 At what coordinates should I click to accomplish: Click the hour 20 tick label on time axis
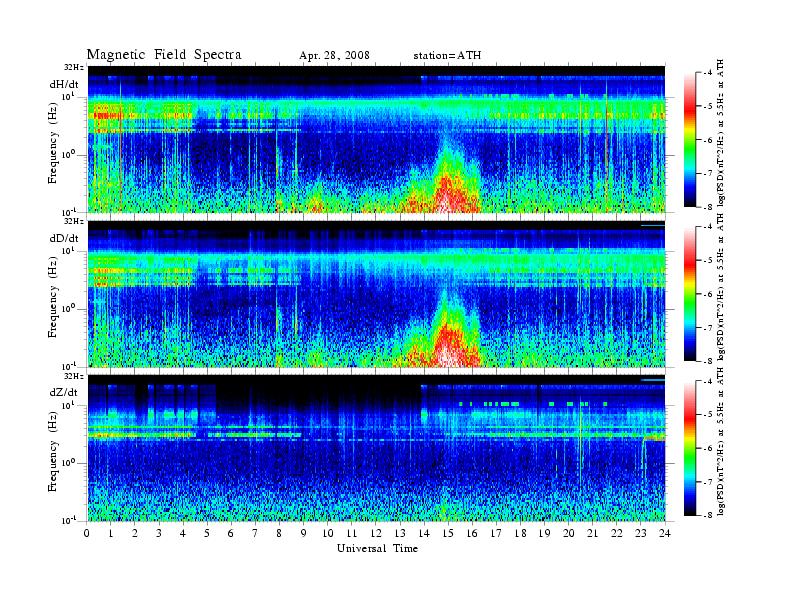(569, 533)
